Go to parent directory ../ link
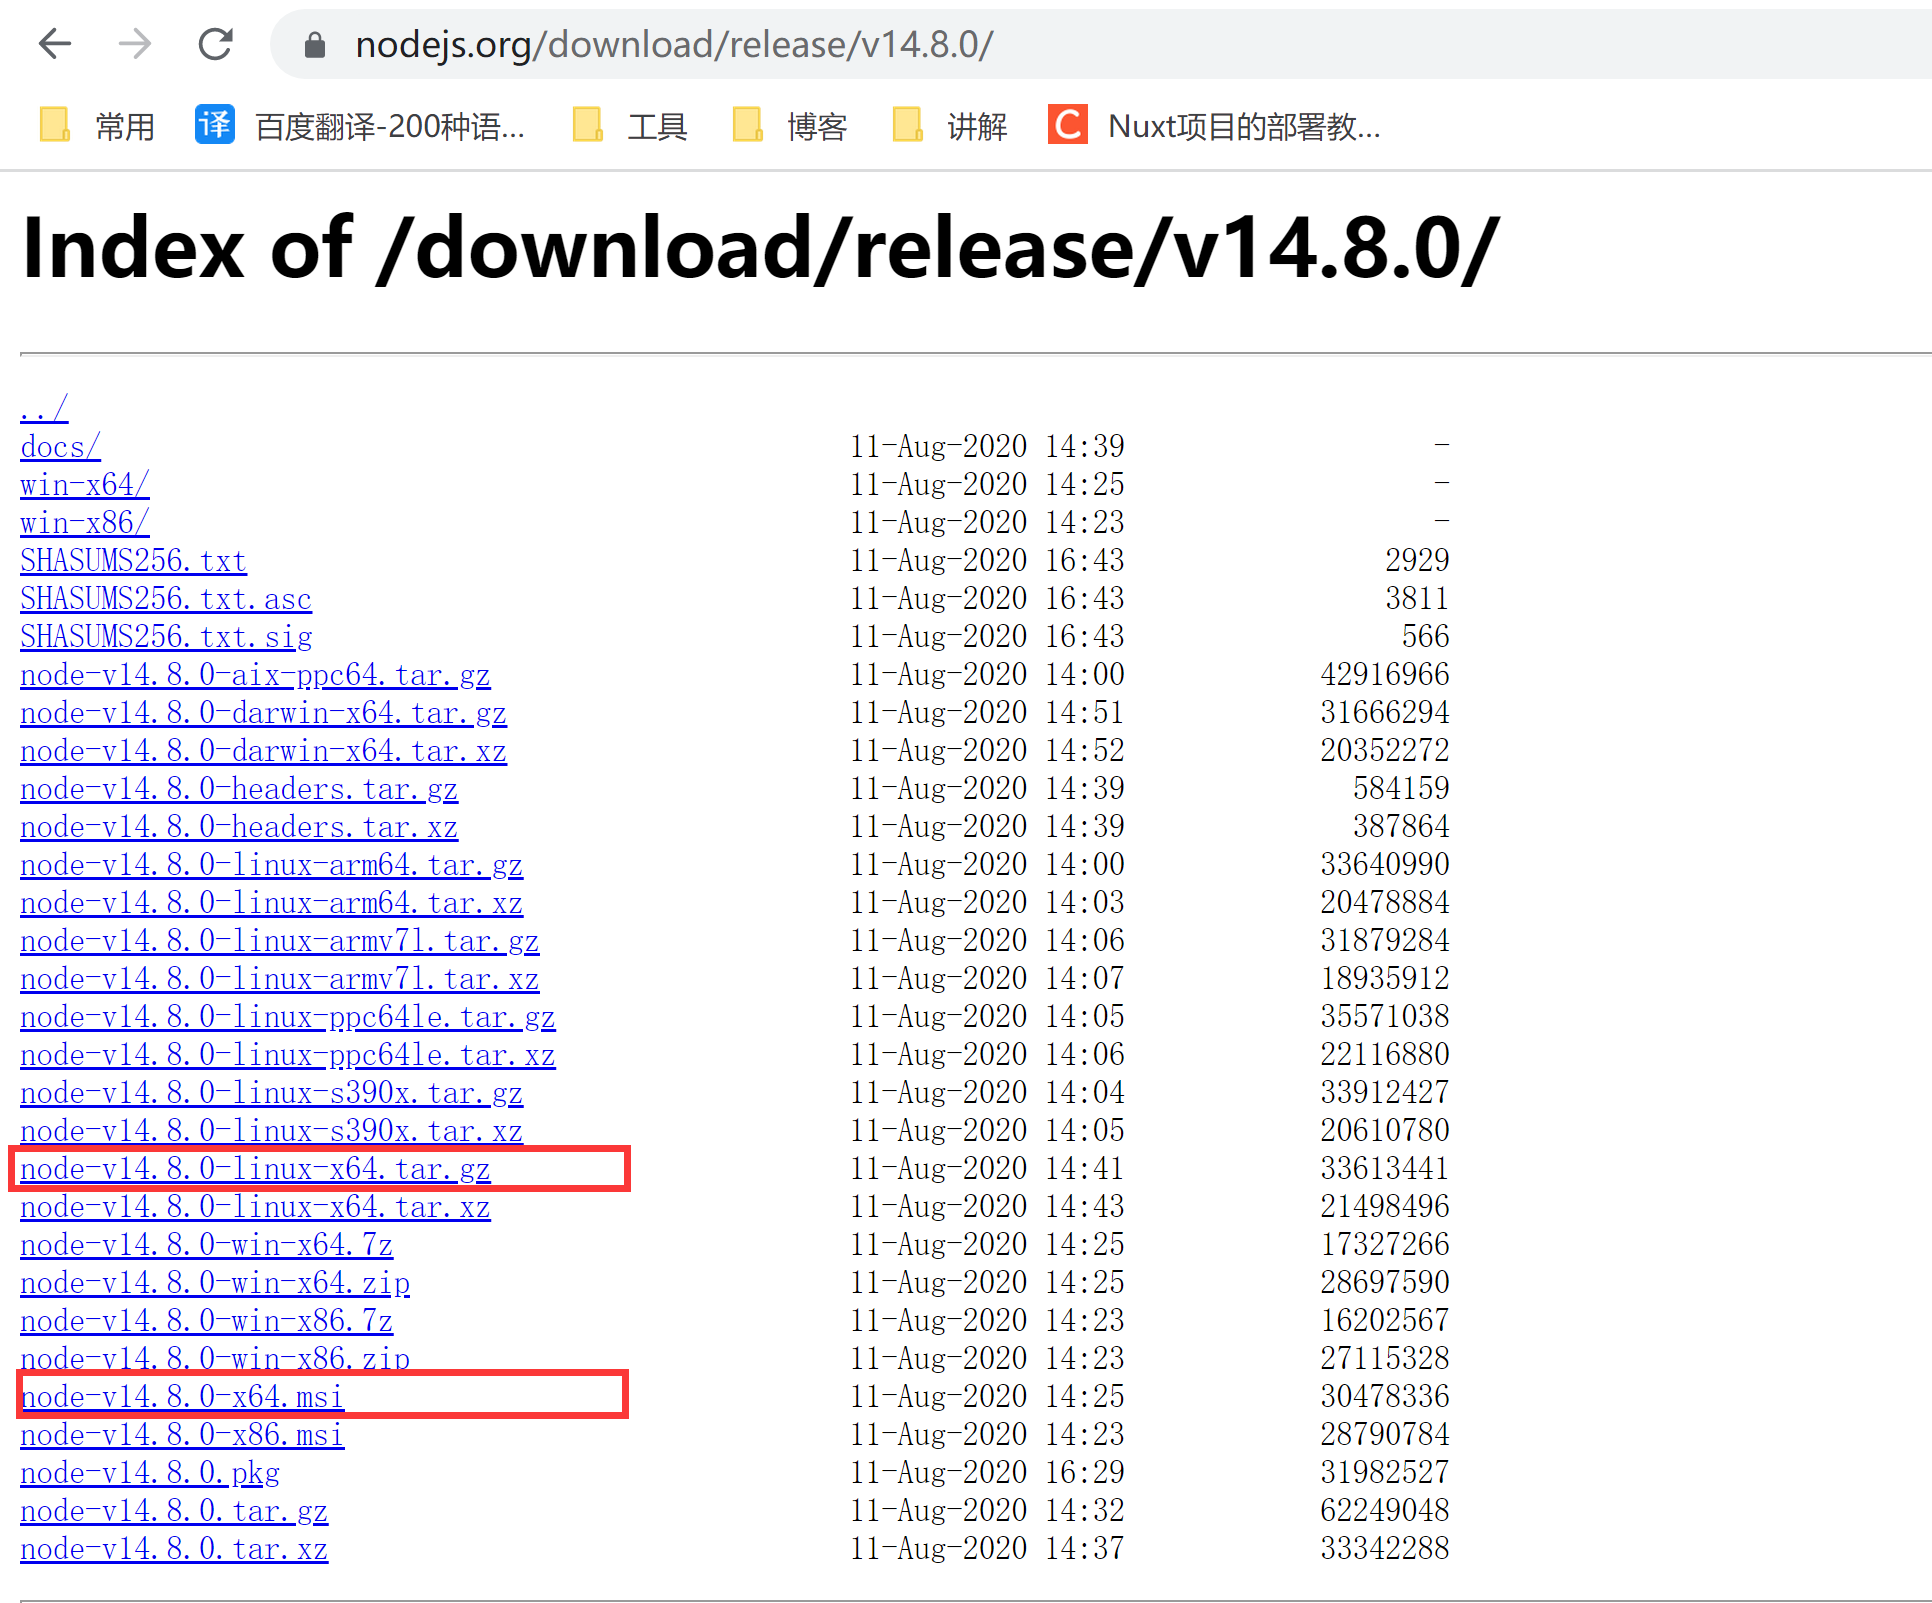The height and width of the screenshot is (1603, 1932). pyautogui.click(x=44, y=408)
